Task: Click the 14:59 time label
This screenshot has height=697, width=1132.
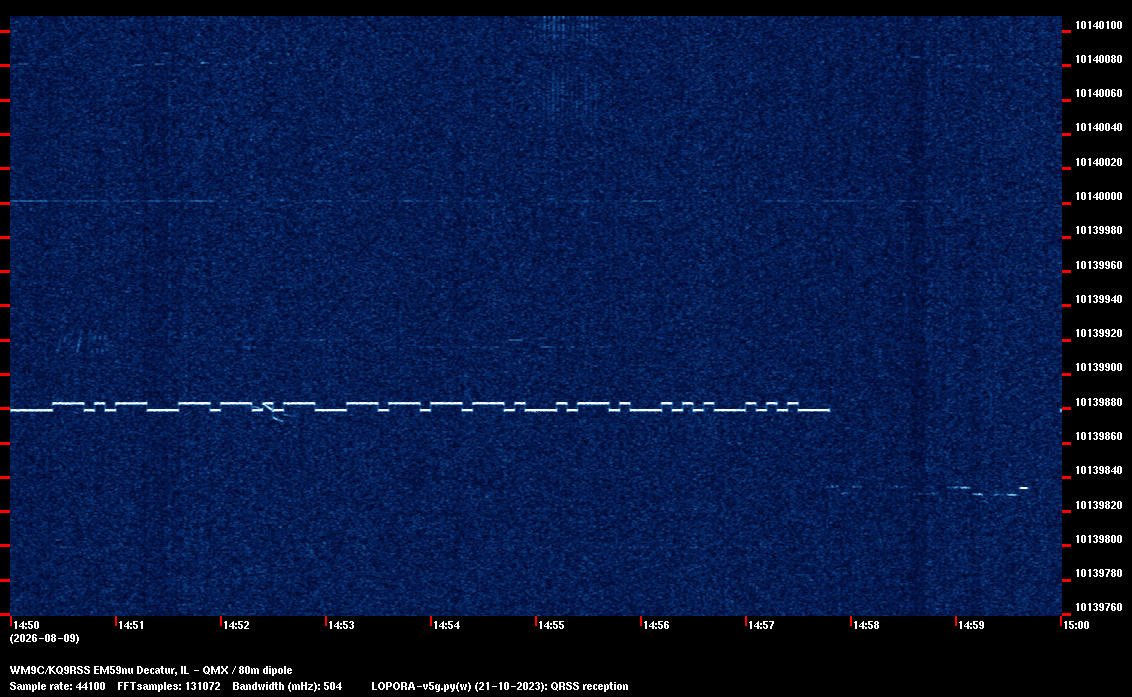Action: pos(971,625)
